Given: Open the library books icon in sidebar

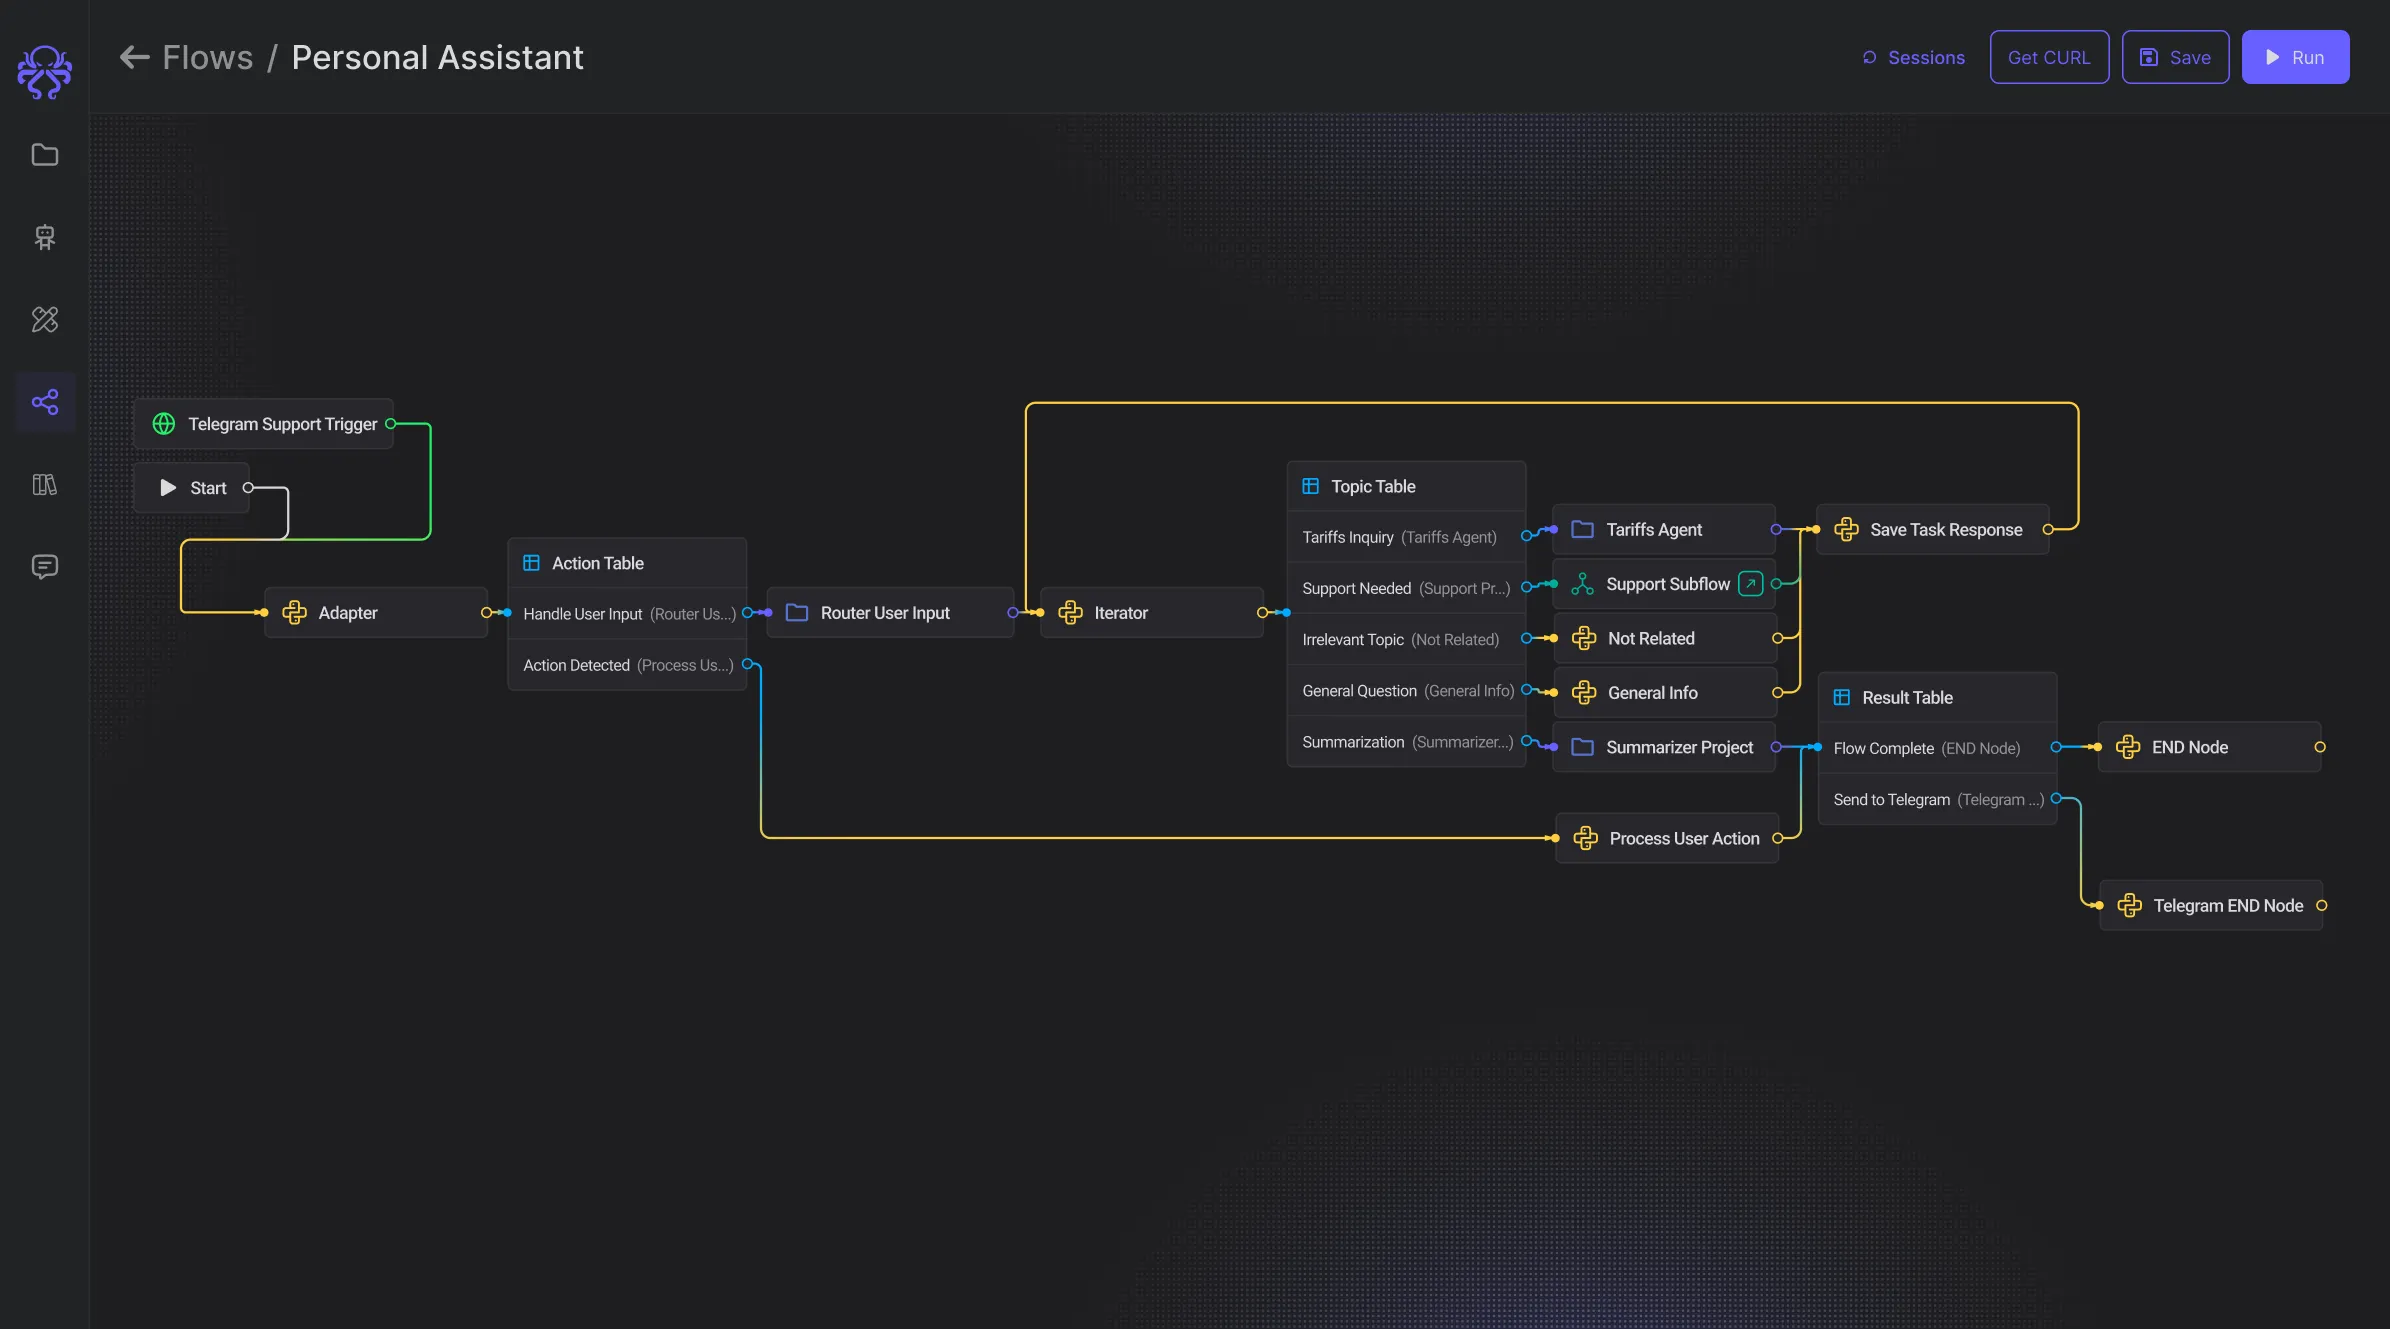Looking at the screenshot, I should pos(45,485).
